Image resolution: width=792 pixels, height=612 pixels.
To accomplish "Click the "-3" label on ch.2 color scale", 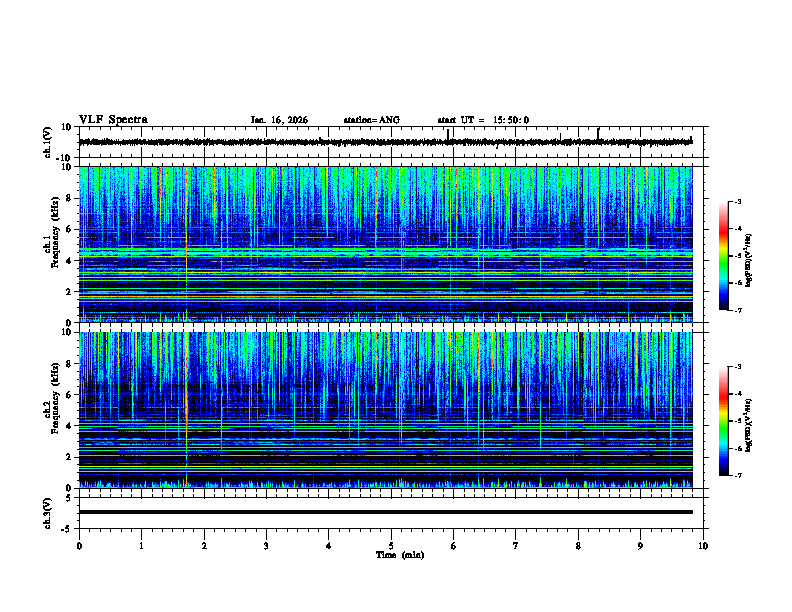I will click(x=737, y=367).
